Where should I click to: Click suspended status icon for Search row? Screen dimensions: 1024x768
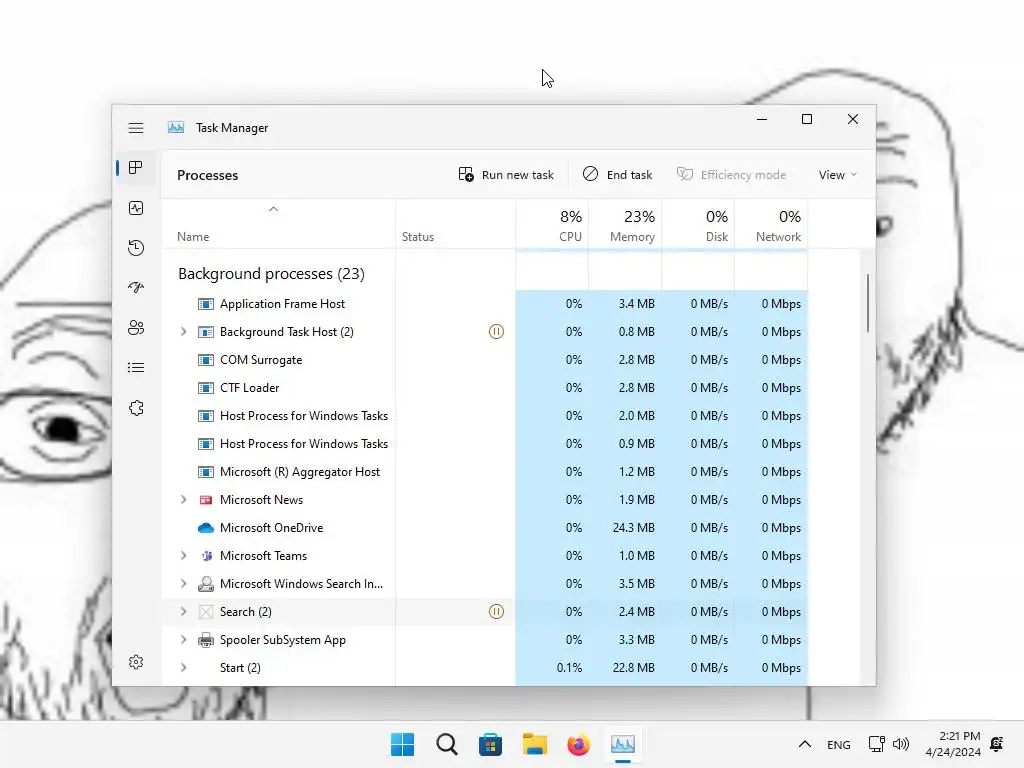pyautogui.click(x=496, y=612)
